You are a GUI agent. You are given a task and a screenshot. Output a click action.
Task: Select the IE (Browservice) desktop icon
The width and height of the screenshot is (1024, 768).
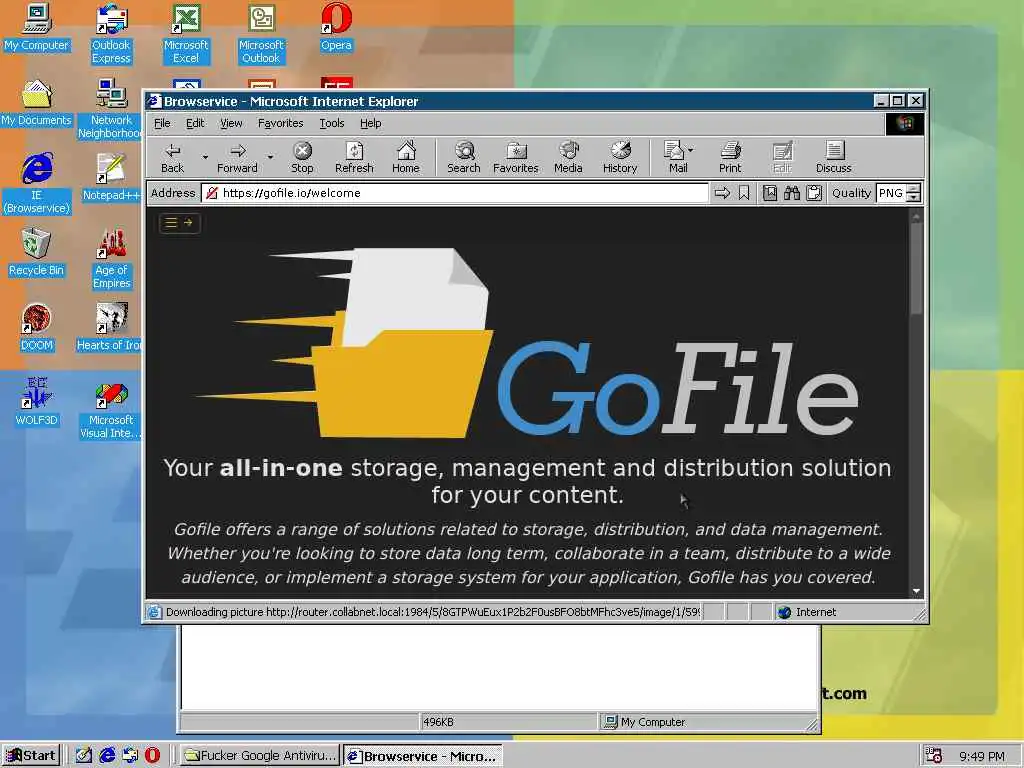point(37,184)
